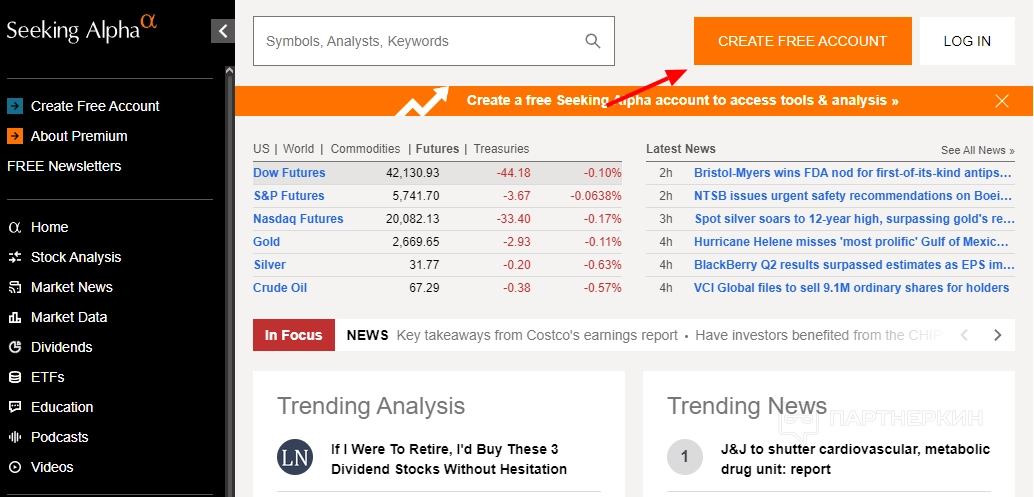Click the Market Data chart icon
Viewport: 1034px width, 497px height.
tap(15, 317)
